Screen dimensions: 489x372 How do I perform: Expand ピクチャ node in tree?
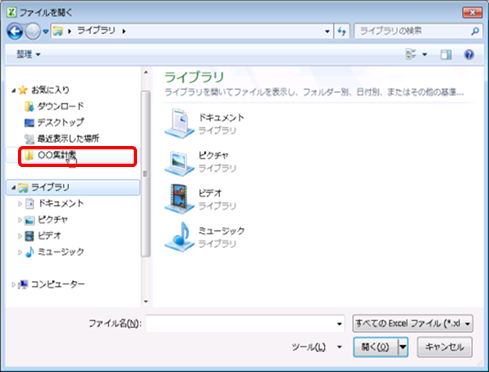pyautogui.click(x=20, y=220)
